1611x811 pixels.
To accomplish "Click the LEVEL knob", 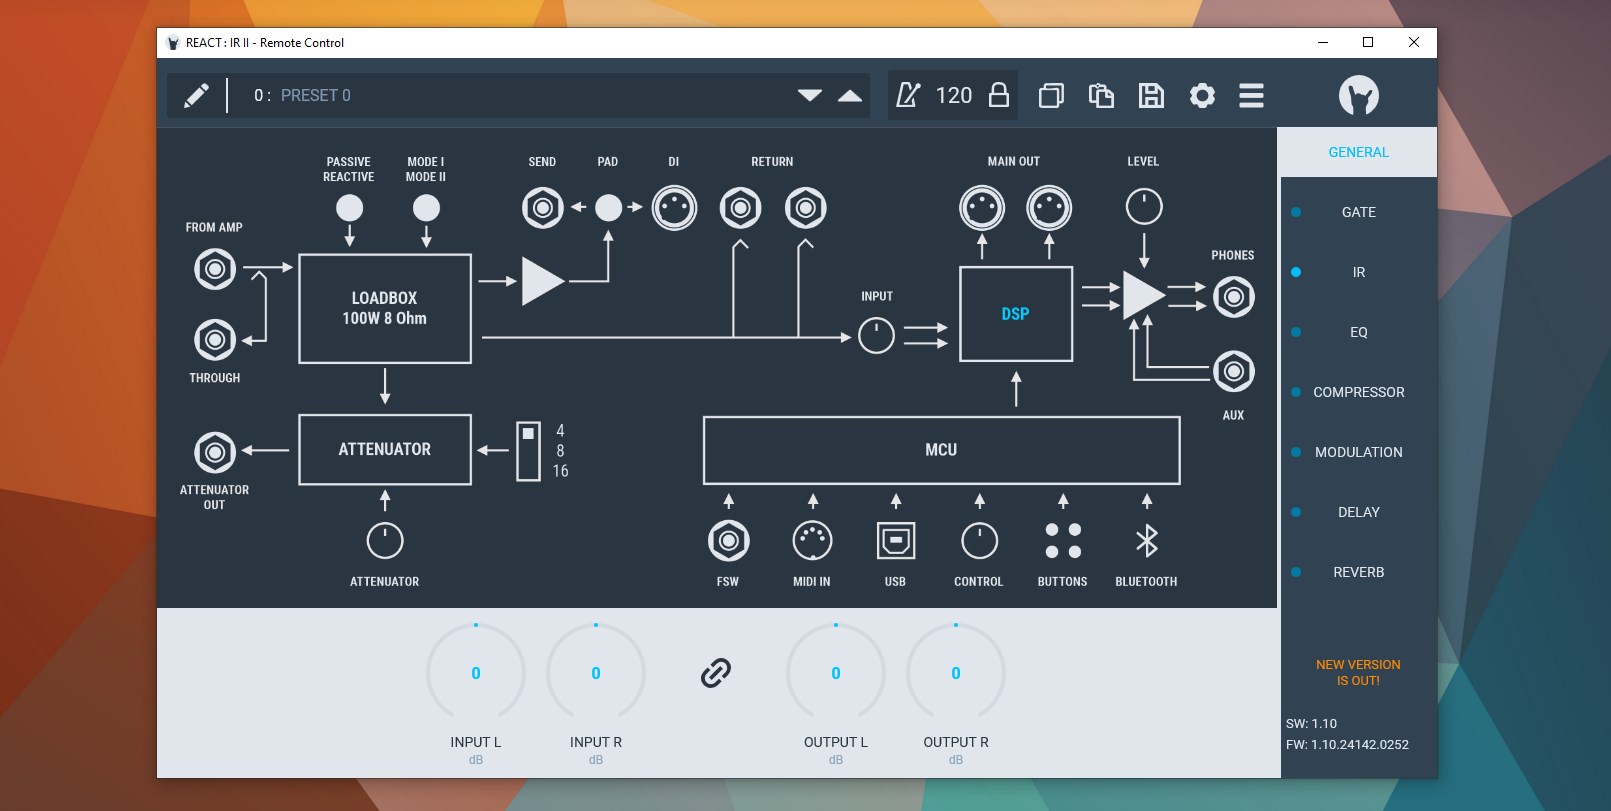I will click(1144, 207).
